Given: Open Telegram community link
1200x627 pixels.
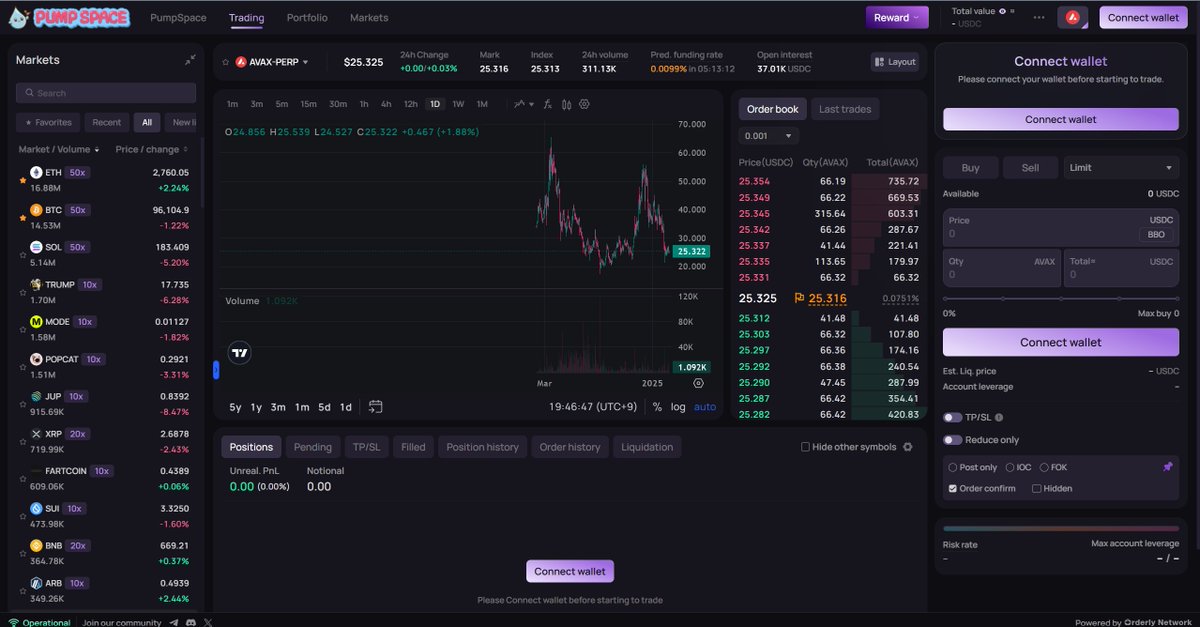Looking at the screenshot, I should click(174, 622).
